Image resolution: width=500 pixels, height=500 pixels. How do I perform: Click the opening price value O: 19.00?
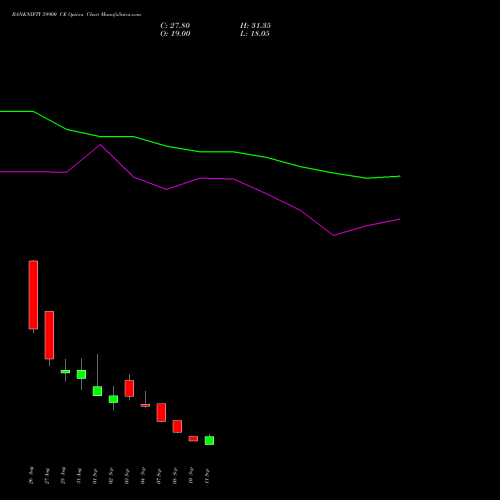[x=175, y=34]
